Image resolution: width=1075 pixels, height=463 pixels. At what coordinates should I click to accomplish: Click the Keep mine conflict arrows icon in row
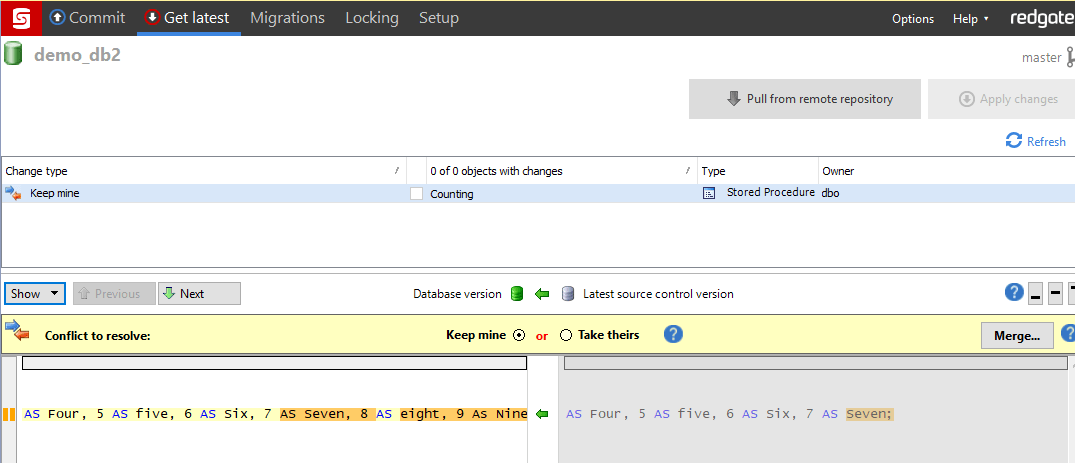pos(14,193)
